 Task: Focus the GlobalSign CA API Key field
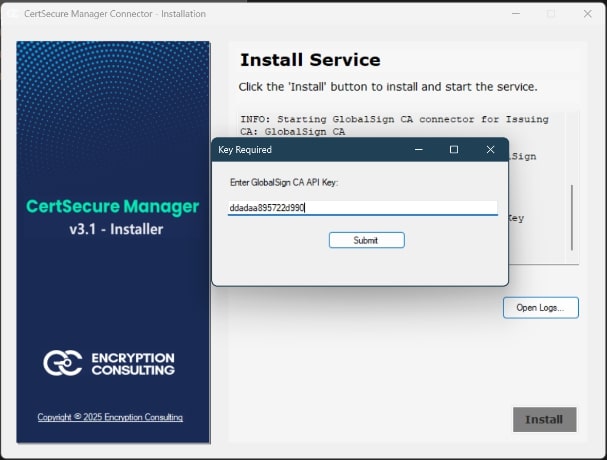[363, 208]
